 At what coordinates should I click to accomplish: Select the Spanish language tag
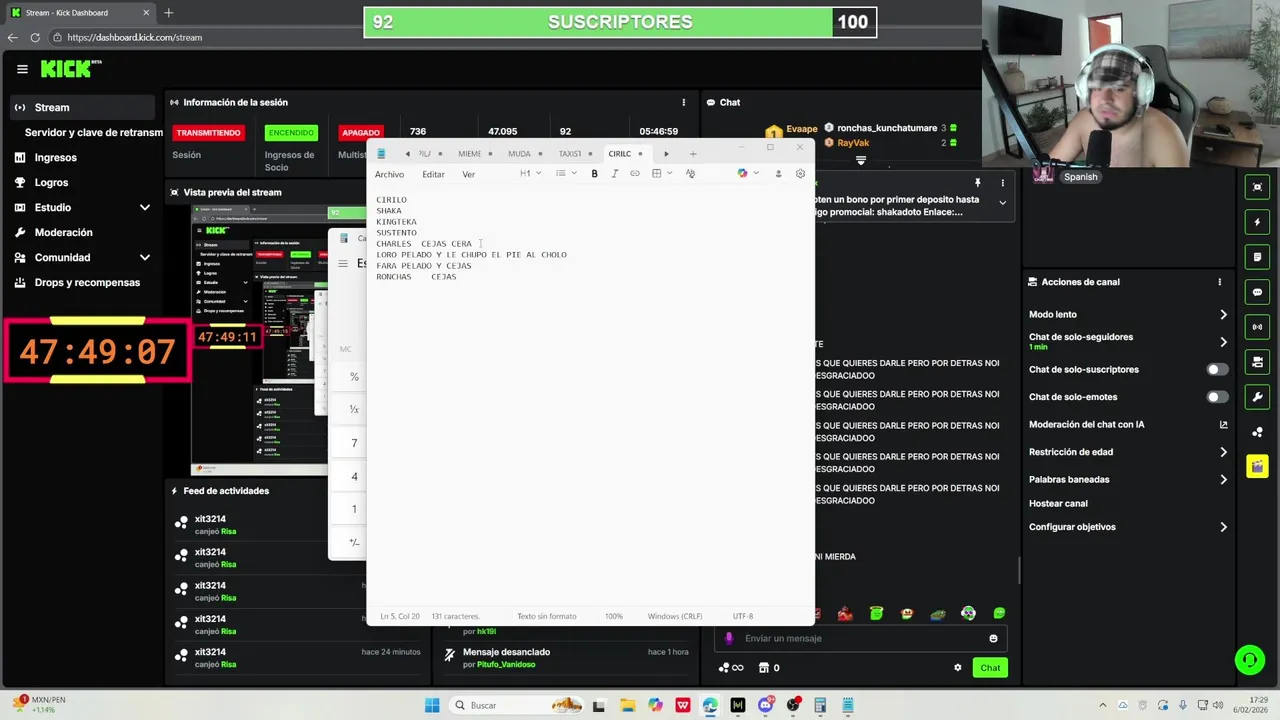click(1080, 177)
